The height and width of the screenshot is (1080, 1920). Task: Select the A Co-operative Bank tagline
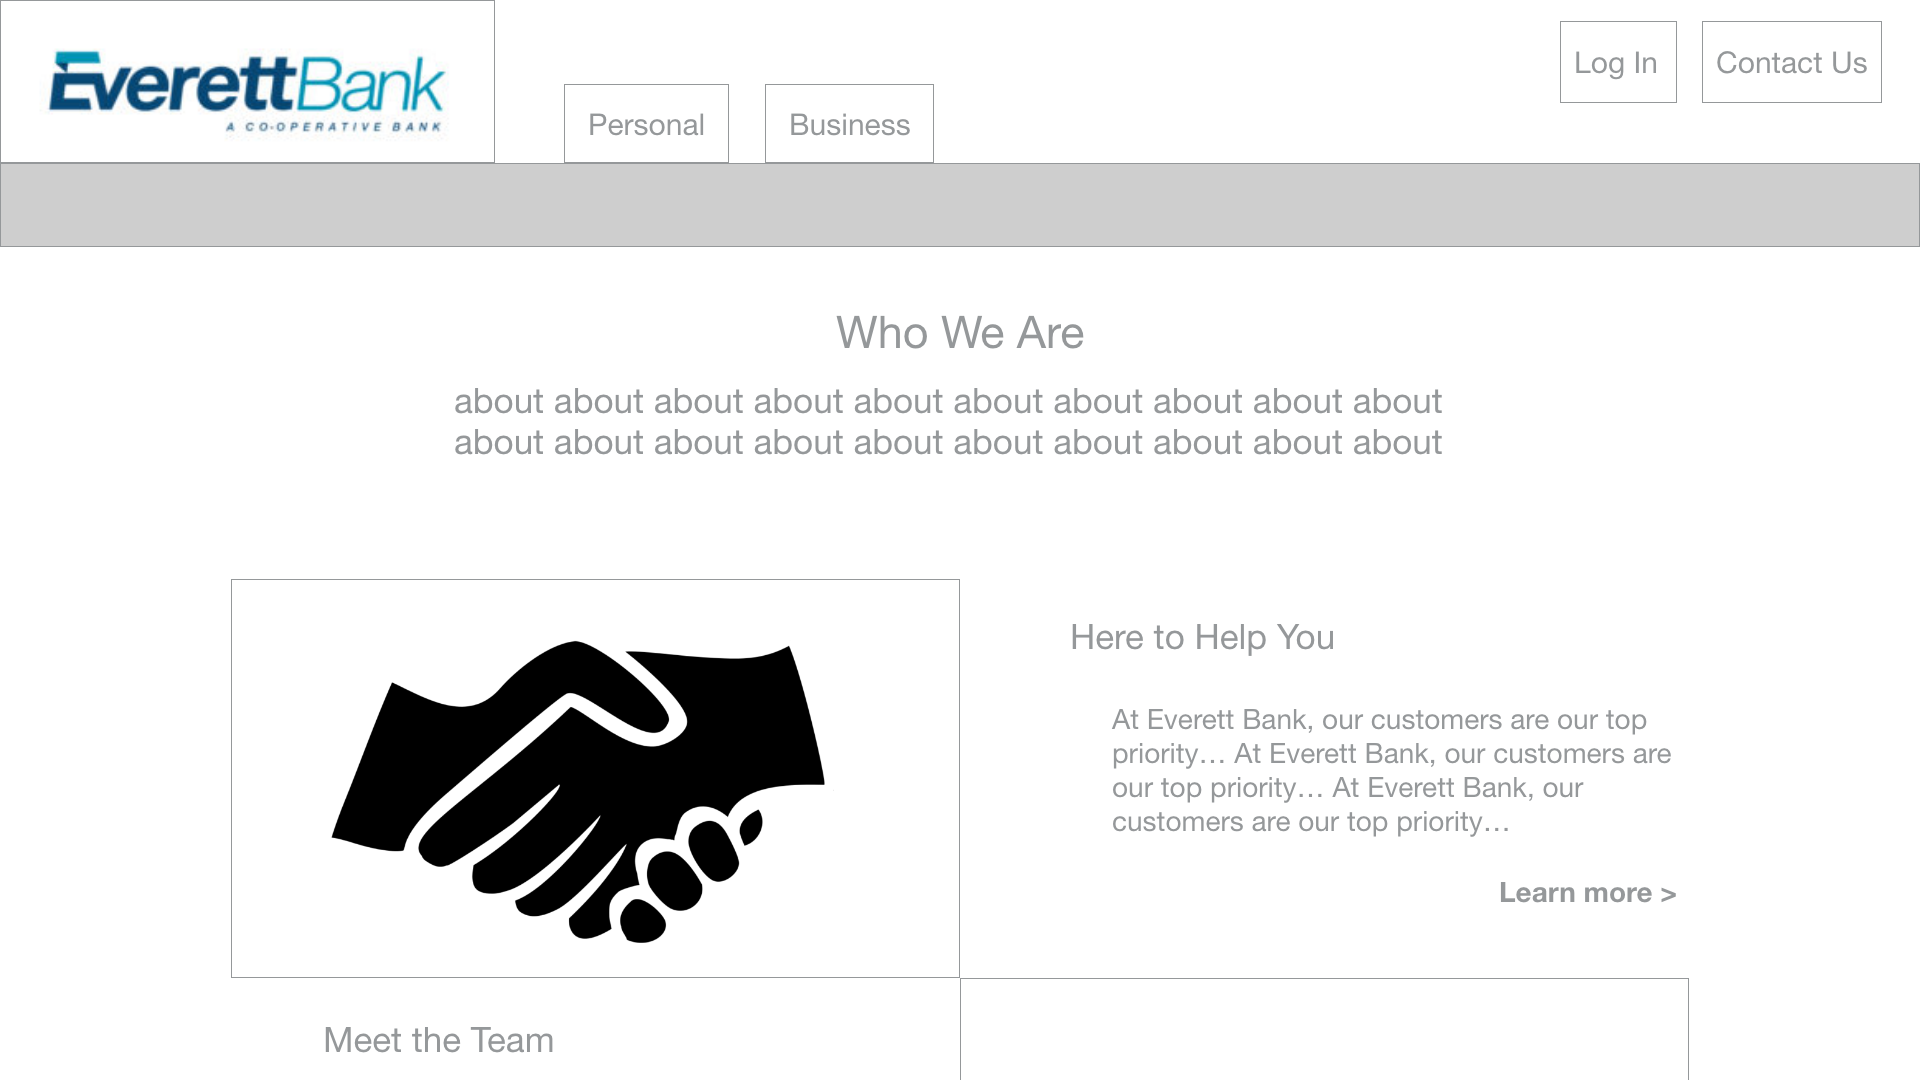[x=334, y=127]
